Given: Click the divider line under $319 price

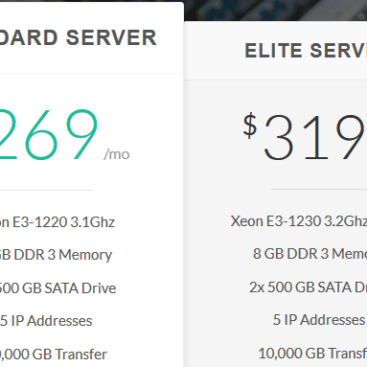Looking at the screenshot, I should (319, 189).
